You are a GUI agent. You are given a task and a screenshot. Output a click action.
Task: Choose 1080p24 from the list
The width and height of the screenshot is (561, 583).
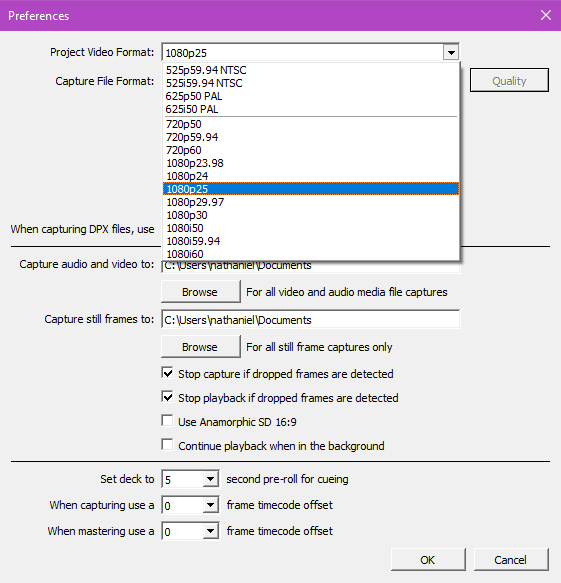point(311,176)
